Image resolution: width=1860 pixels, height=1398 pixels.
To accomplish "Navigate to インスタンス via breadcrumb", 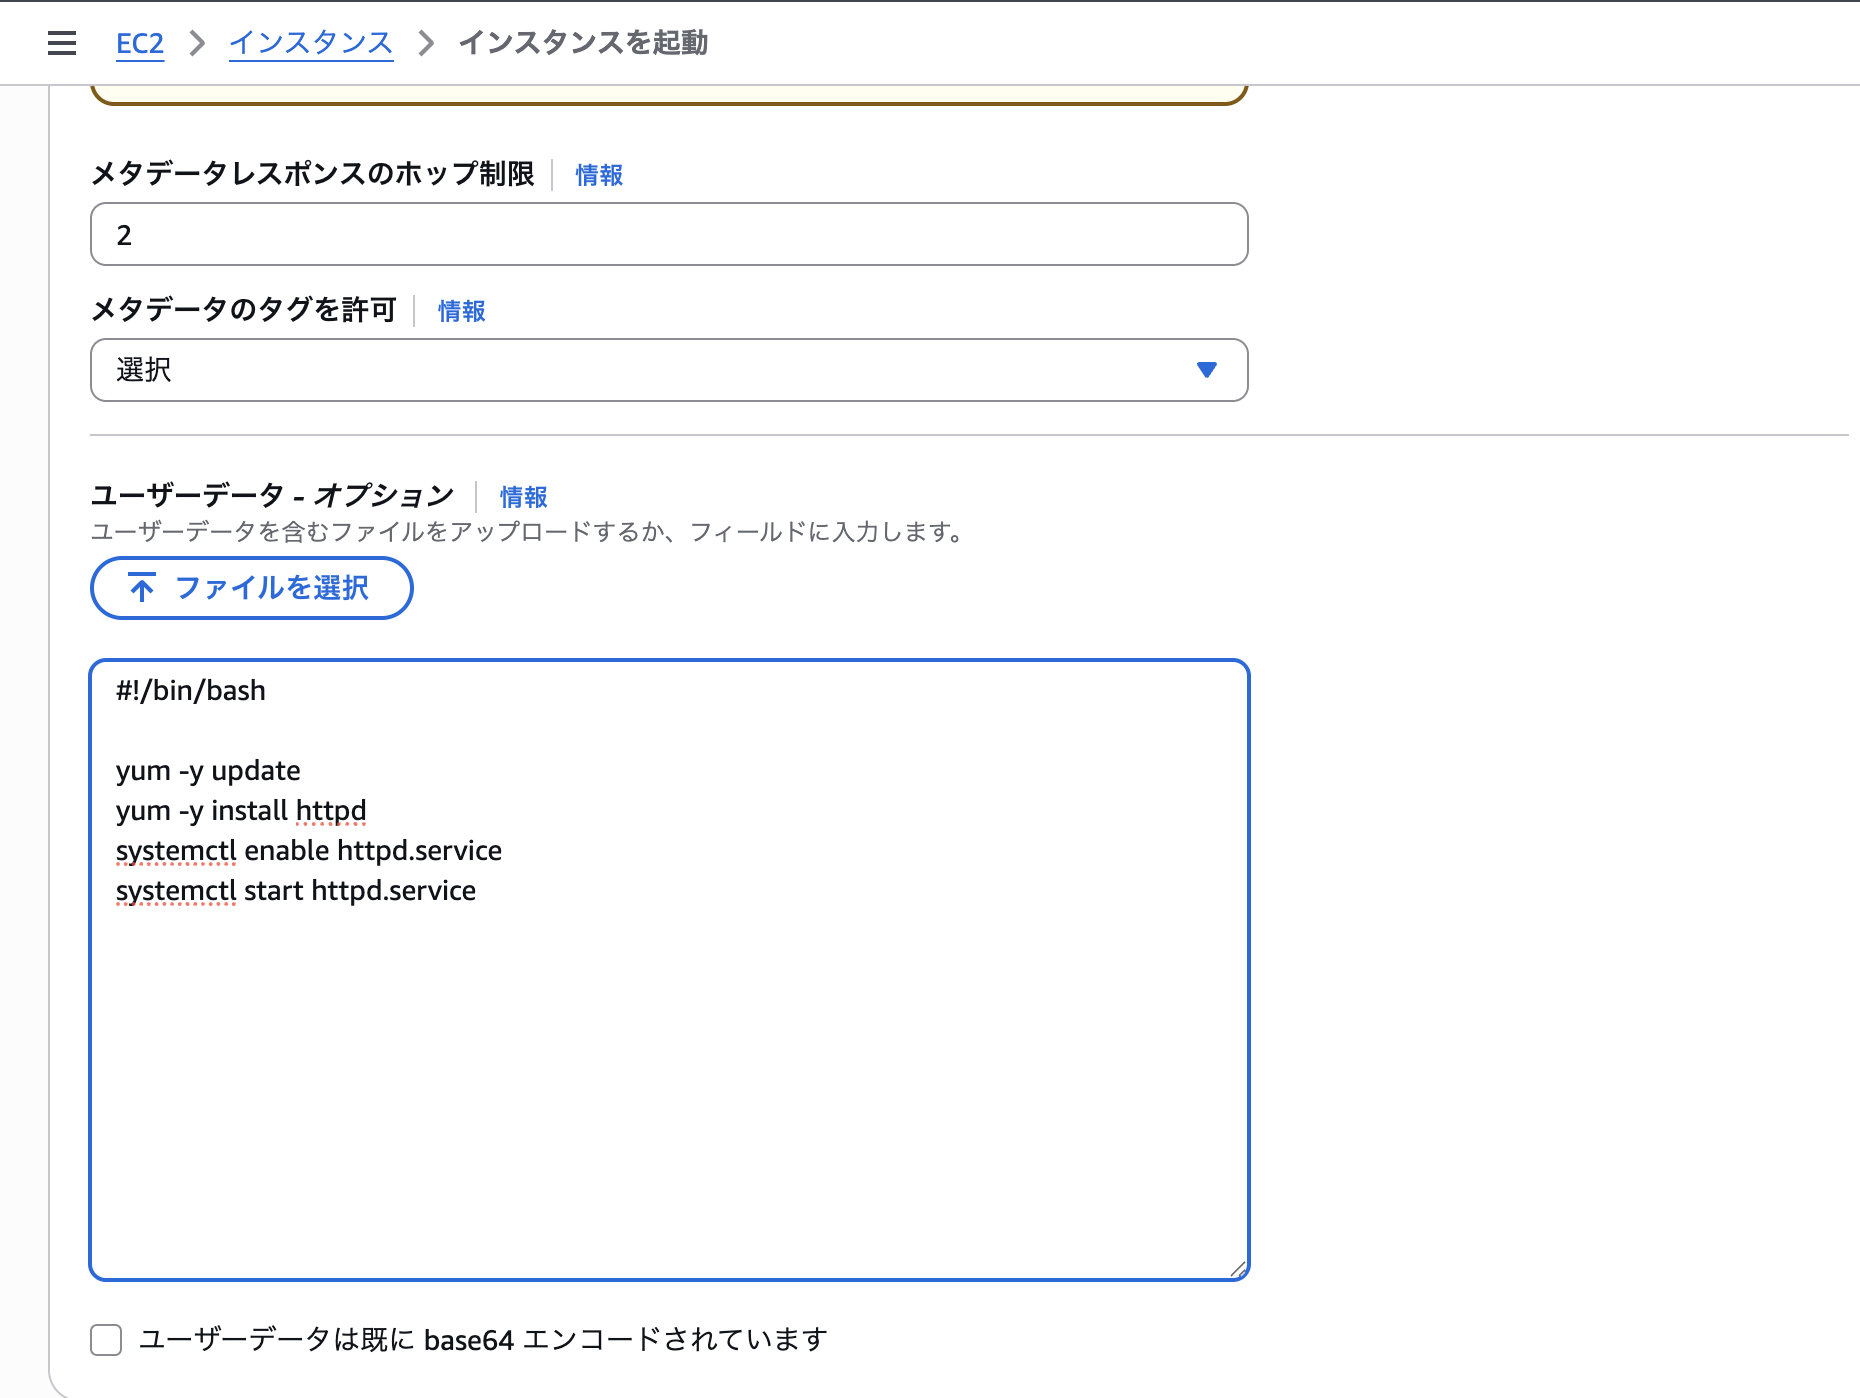I will (310, 43).
